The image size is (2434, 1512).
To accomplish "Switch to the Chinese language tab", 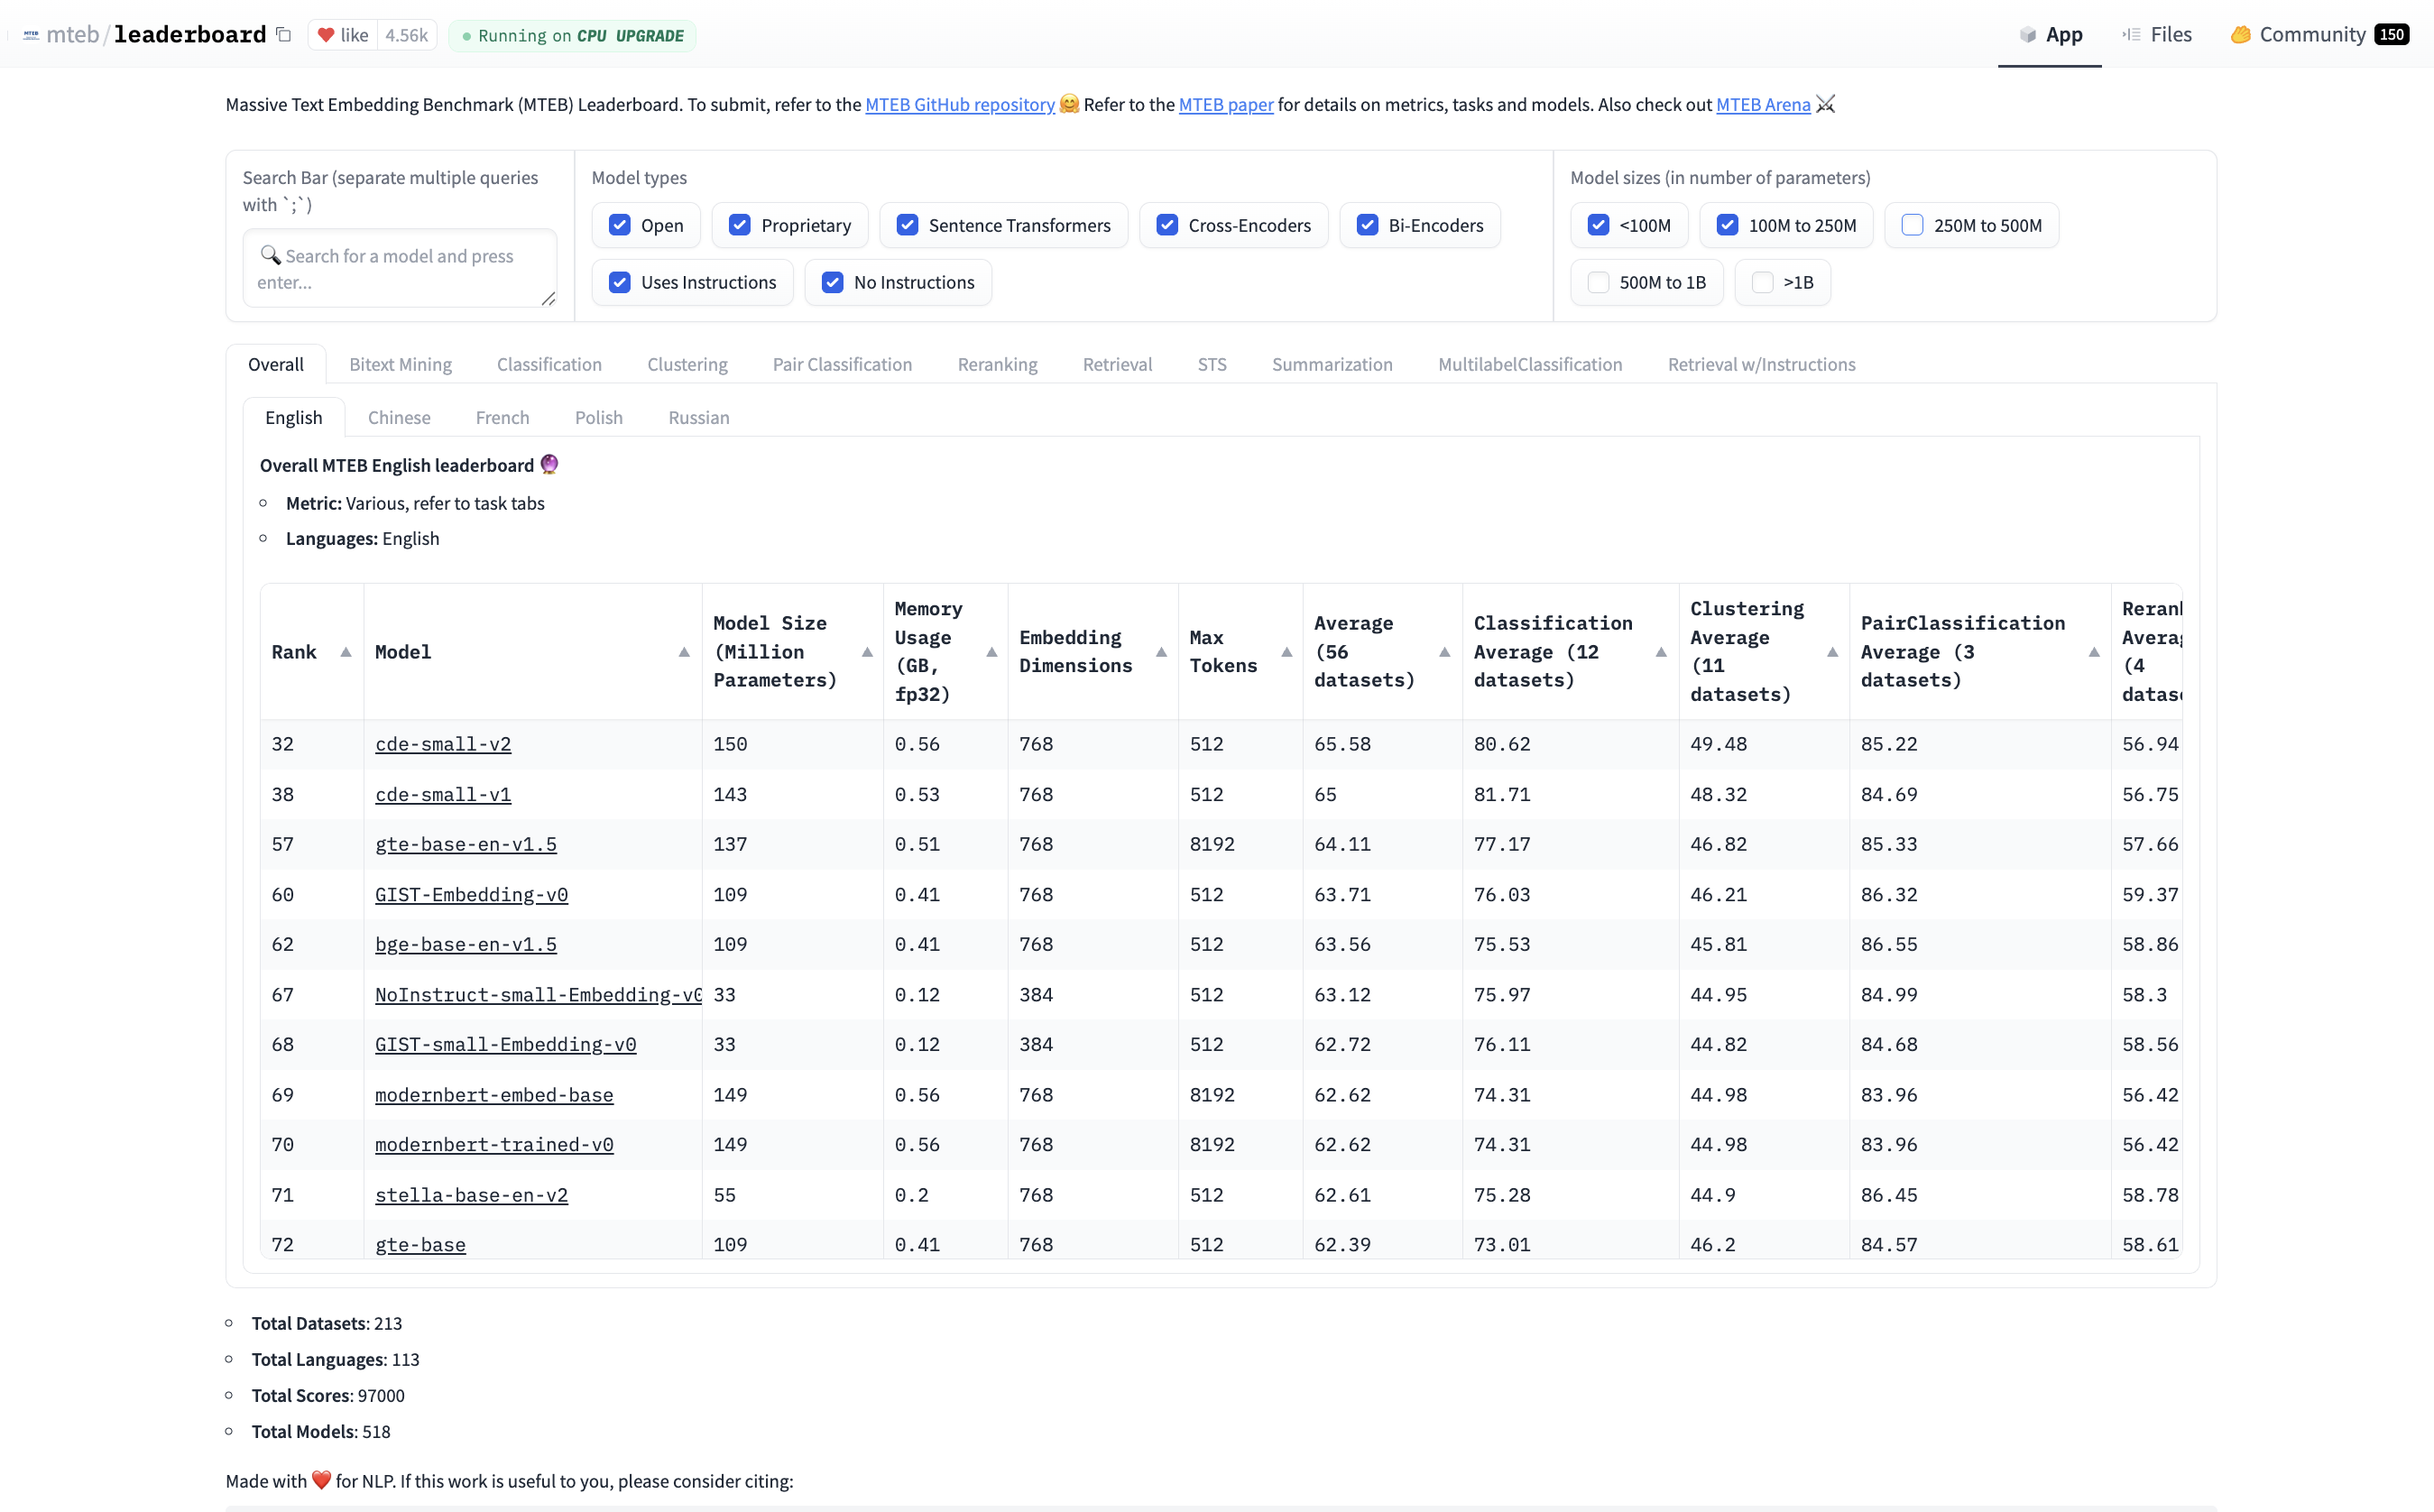I will click(x=399, y=417).
